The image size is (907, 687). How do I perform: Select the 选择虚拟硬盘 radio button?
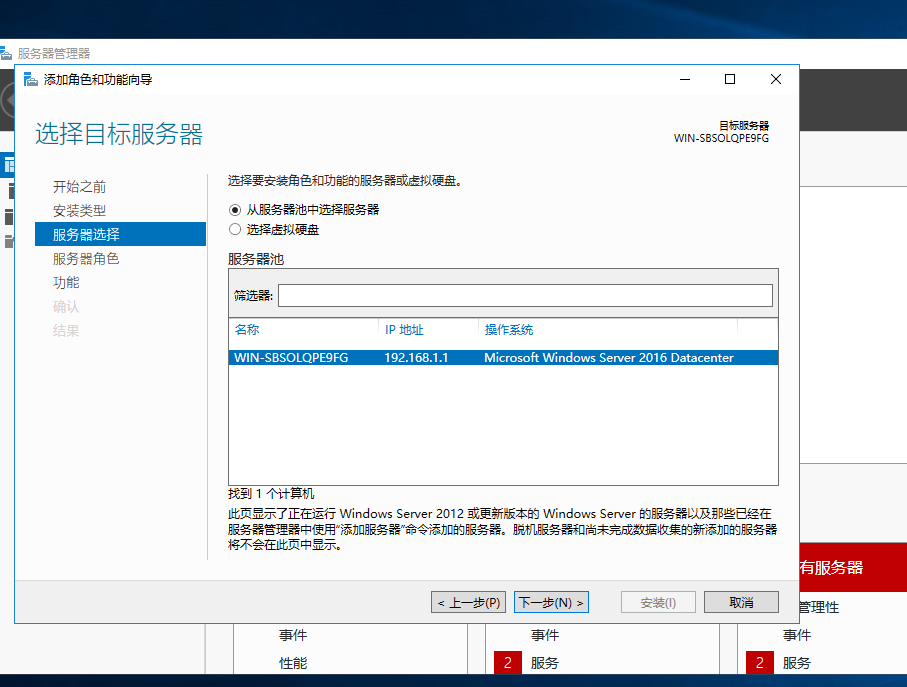234,229
